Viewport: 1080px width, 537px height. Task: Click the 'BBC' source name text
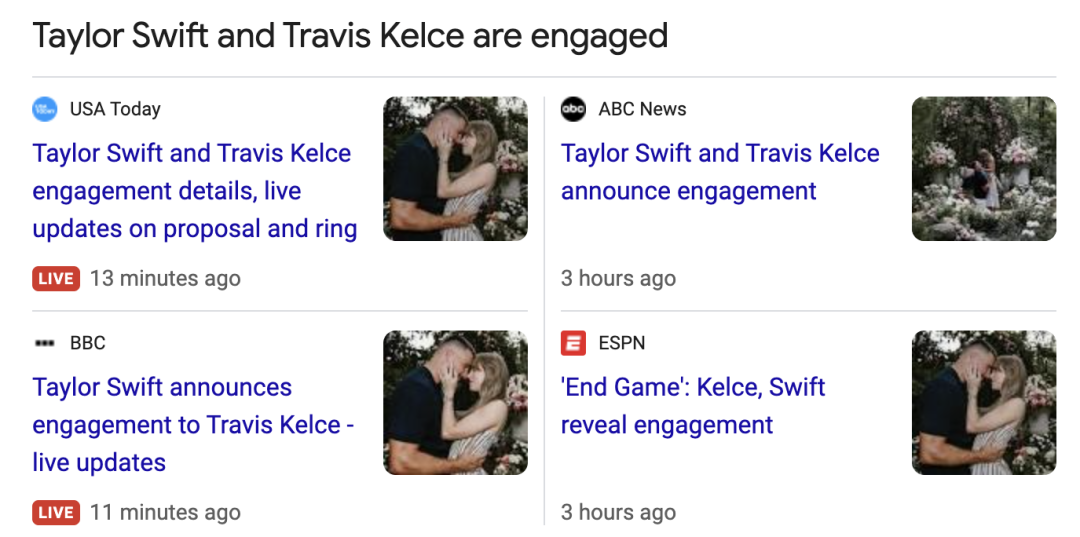click(x=88, y=343)
